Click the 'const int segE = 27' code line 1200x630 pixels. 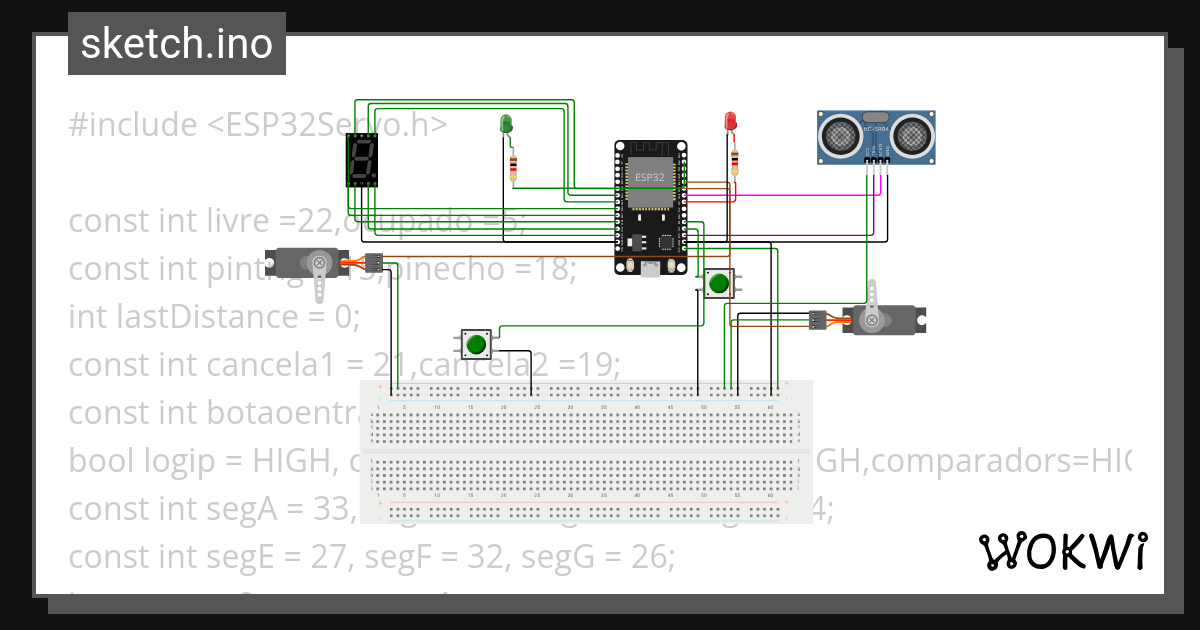pyautogui.click(x=200, y=556)
